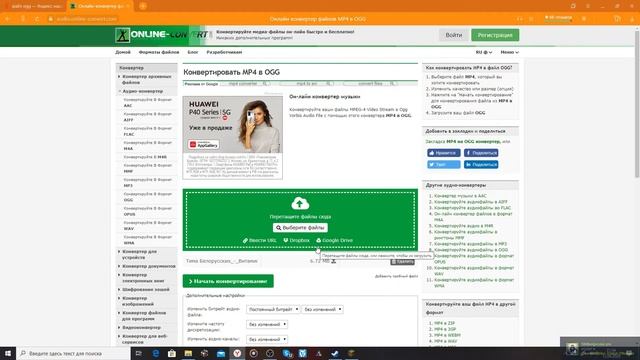The height and width of the screenshot is (360, 640).
Task: Open the Домой menu item
Action: [123, 52]
